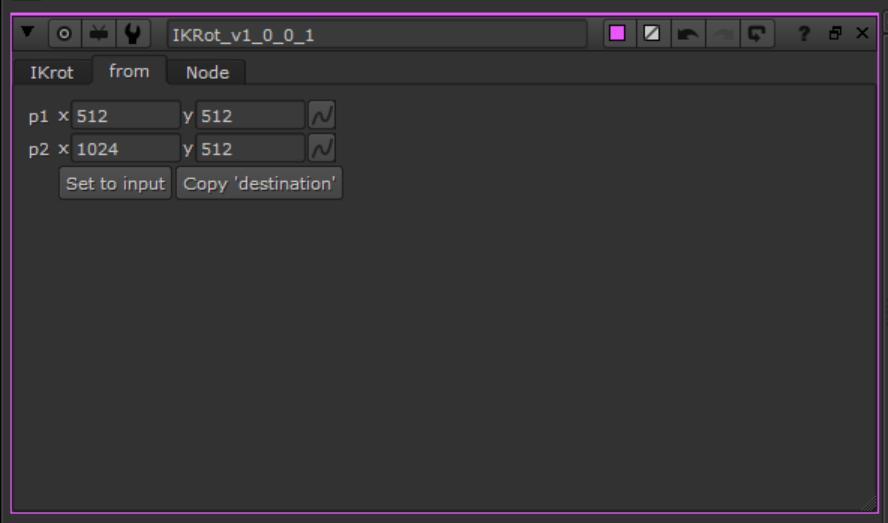The image size is (888, 523).
Task: Click the redo arrow icon
Action: tap(721, 34)
